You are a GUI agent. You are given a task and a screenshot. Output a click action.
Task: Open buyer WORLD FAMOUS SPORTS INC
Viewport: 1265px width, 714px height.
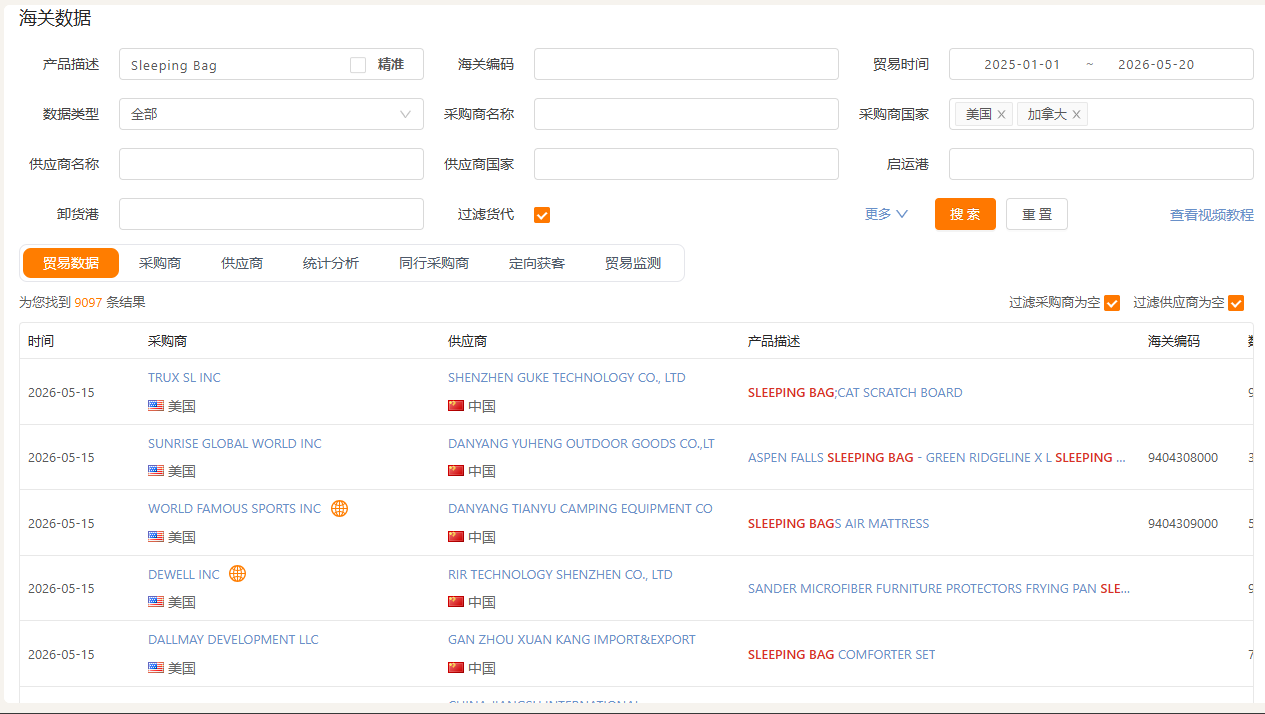coord(235,509)
